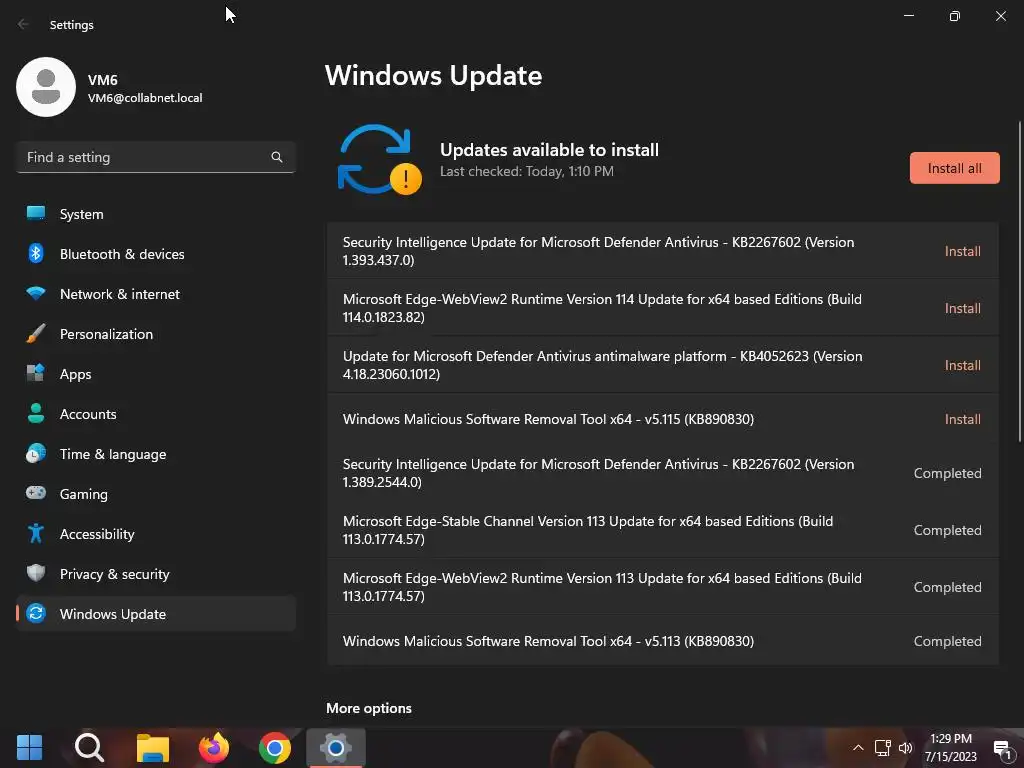Select Windows Update in the sidebar
The width and height of the screenshot is (1024, 768).
coord(155,613)
